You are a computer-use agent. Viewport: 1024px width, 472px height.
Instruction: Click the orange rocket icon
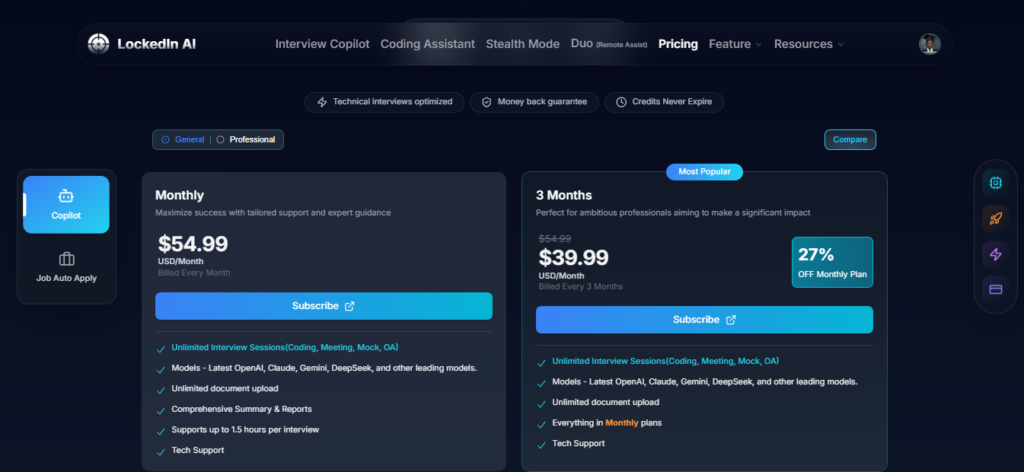995,218
